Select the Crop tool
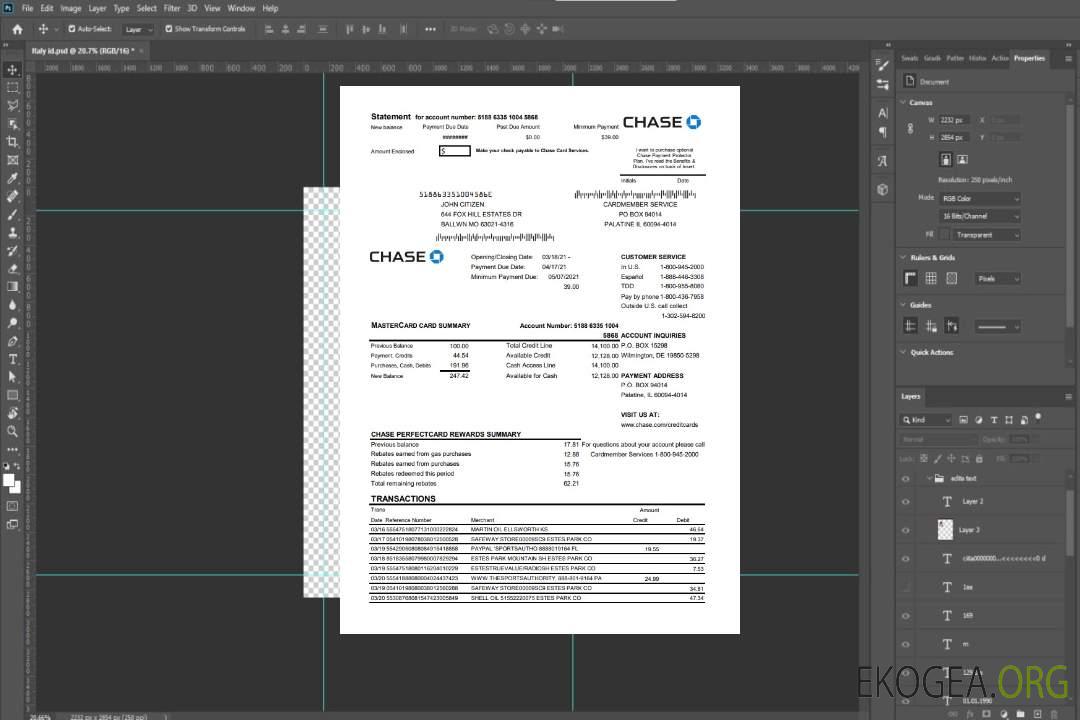This screenshot has width=1080, height=720. (x=12, y=142)
